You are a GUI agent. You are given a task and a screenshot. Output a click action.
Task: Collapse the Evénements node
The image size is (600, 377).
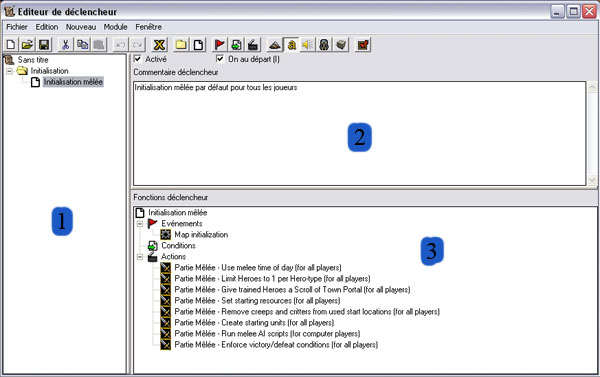click(x=140, y=224)
